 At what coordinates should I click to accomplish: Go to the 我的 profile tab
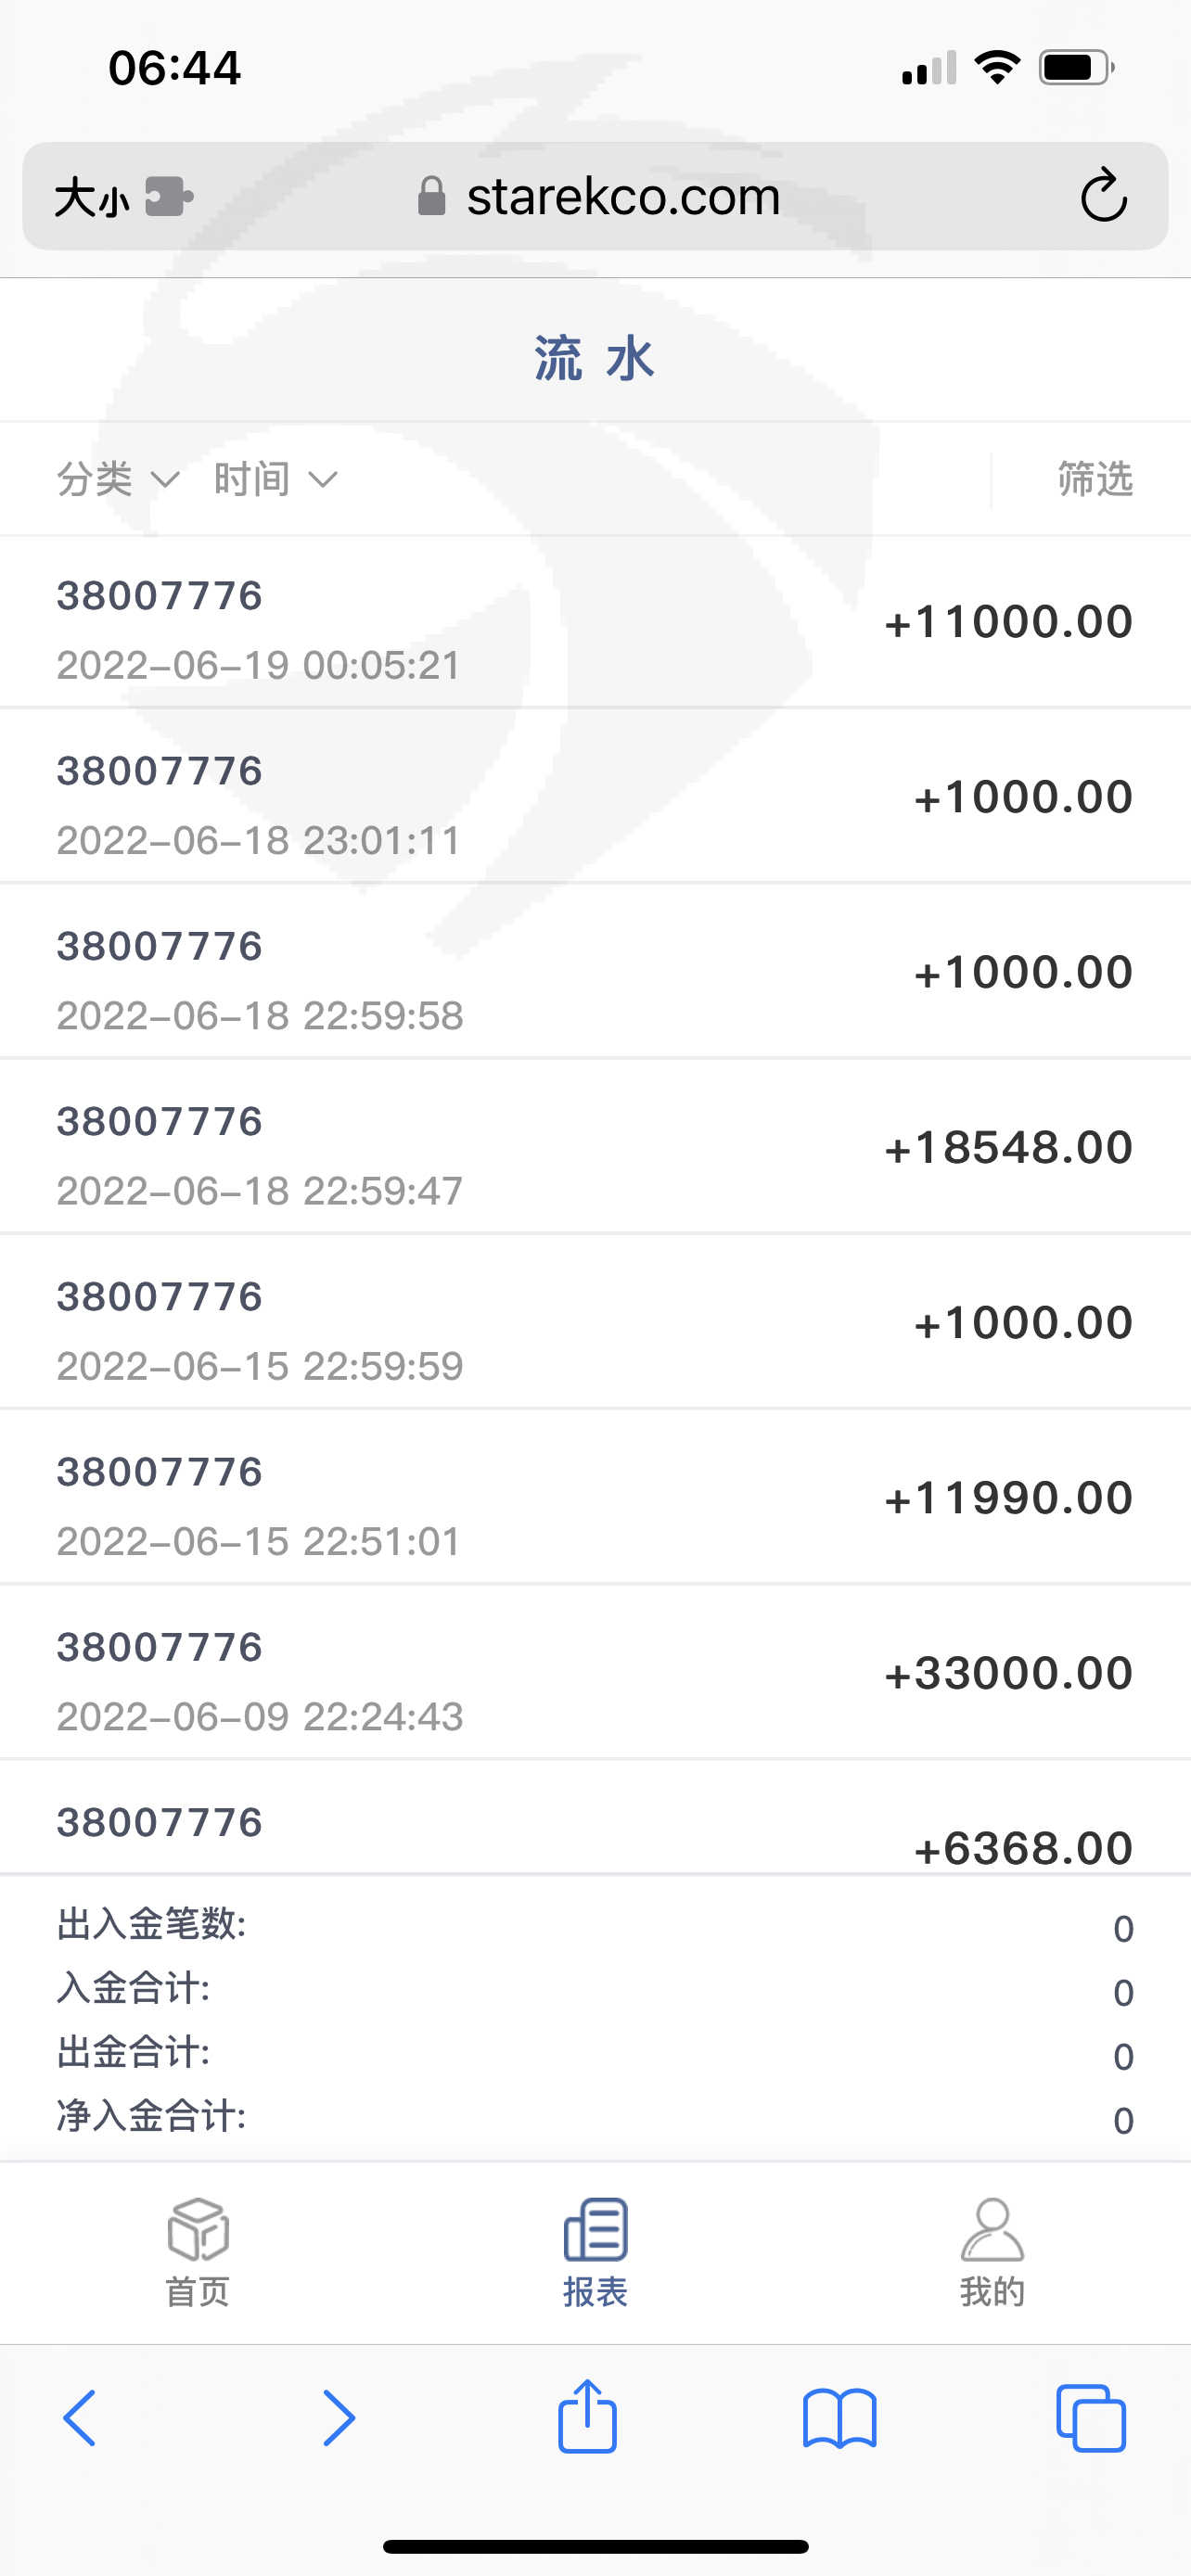pos(992,2250)
